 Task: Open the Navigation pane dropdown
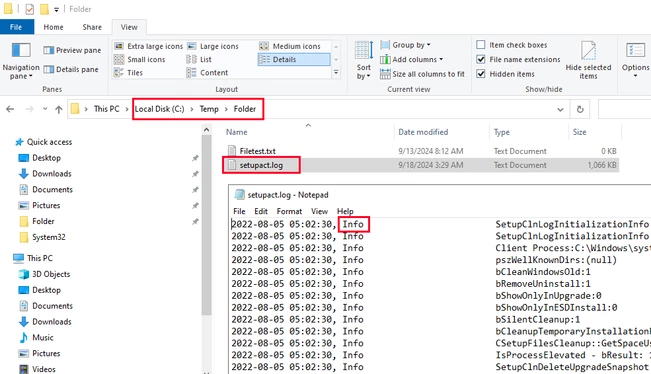coord(21,61)
